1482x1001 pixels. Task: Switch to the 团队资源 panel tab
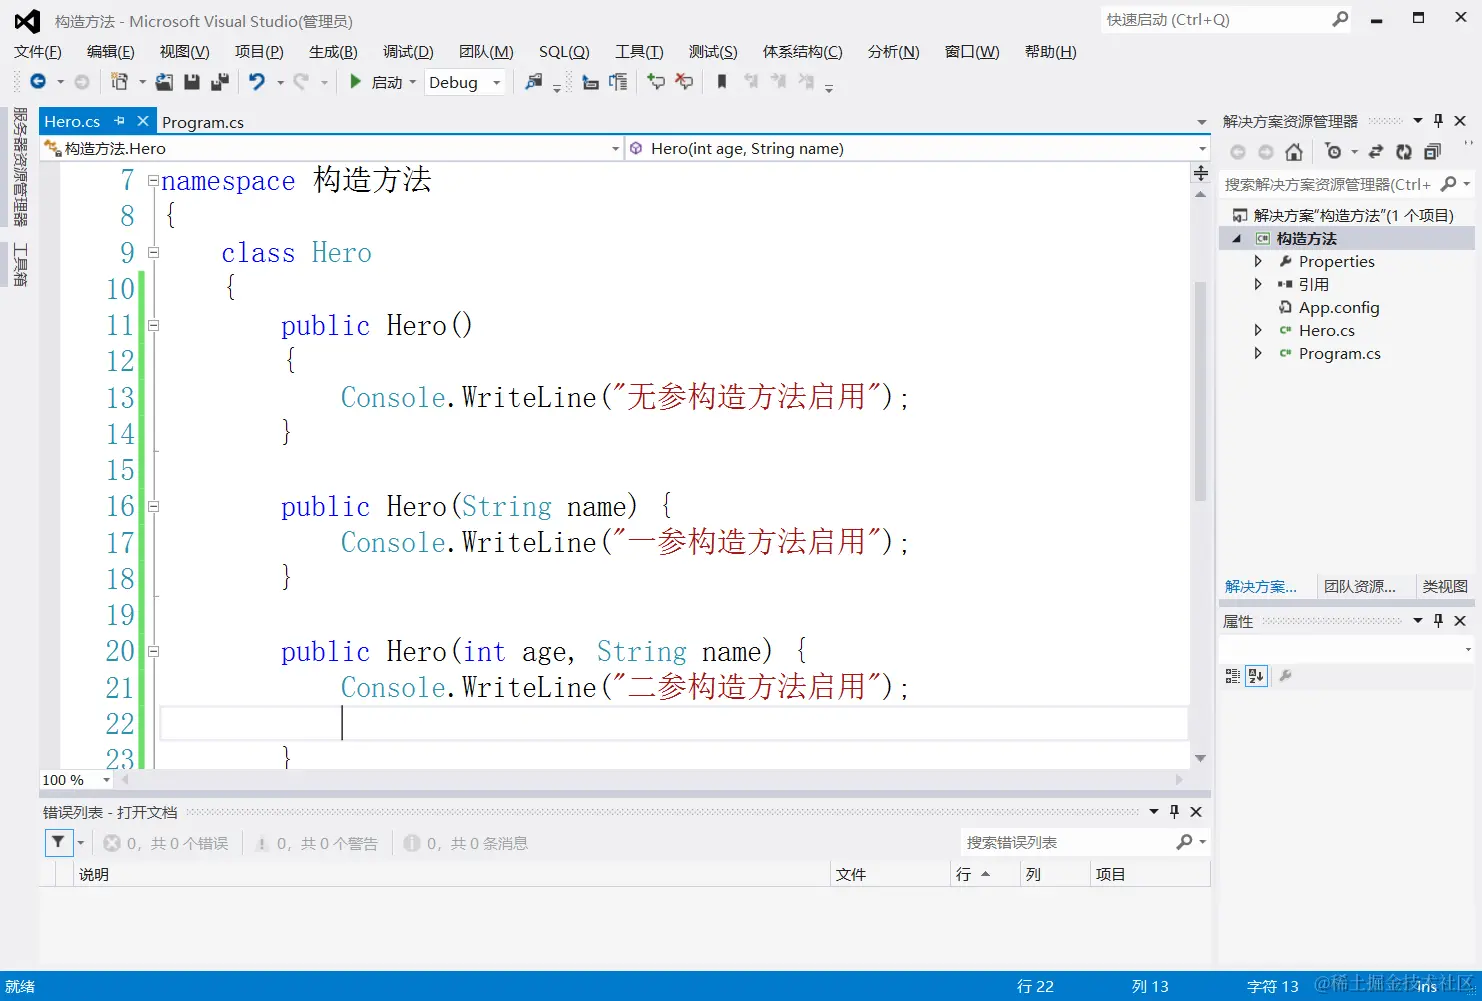pos(1360,586)
